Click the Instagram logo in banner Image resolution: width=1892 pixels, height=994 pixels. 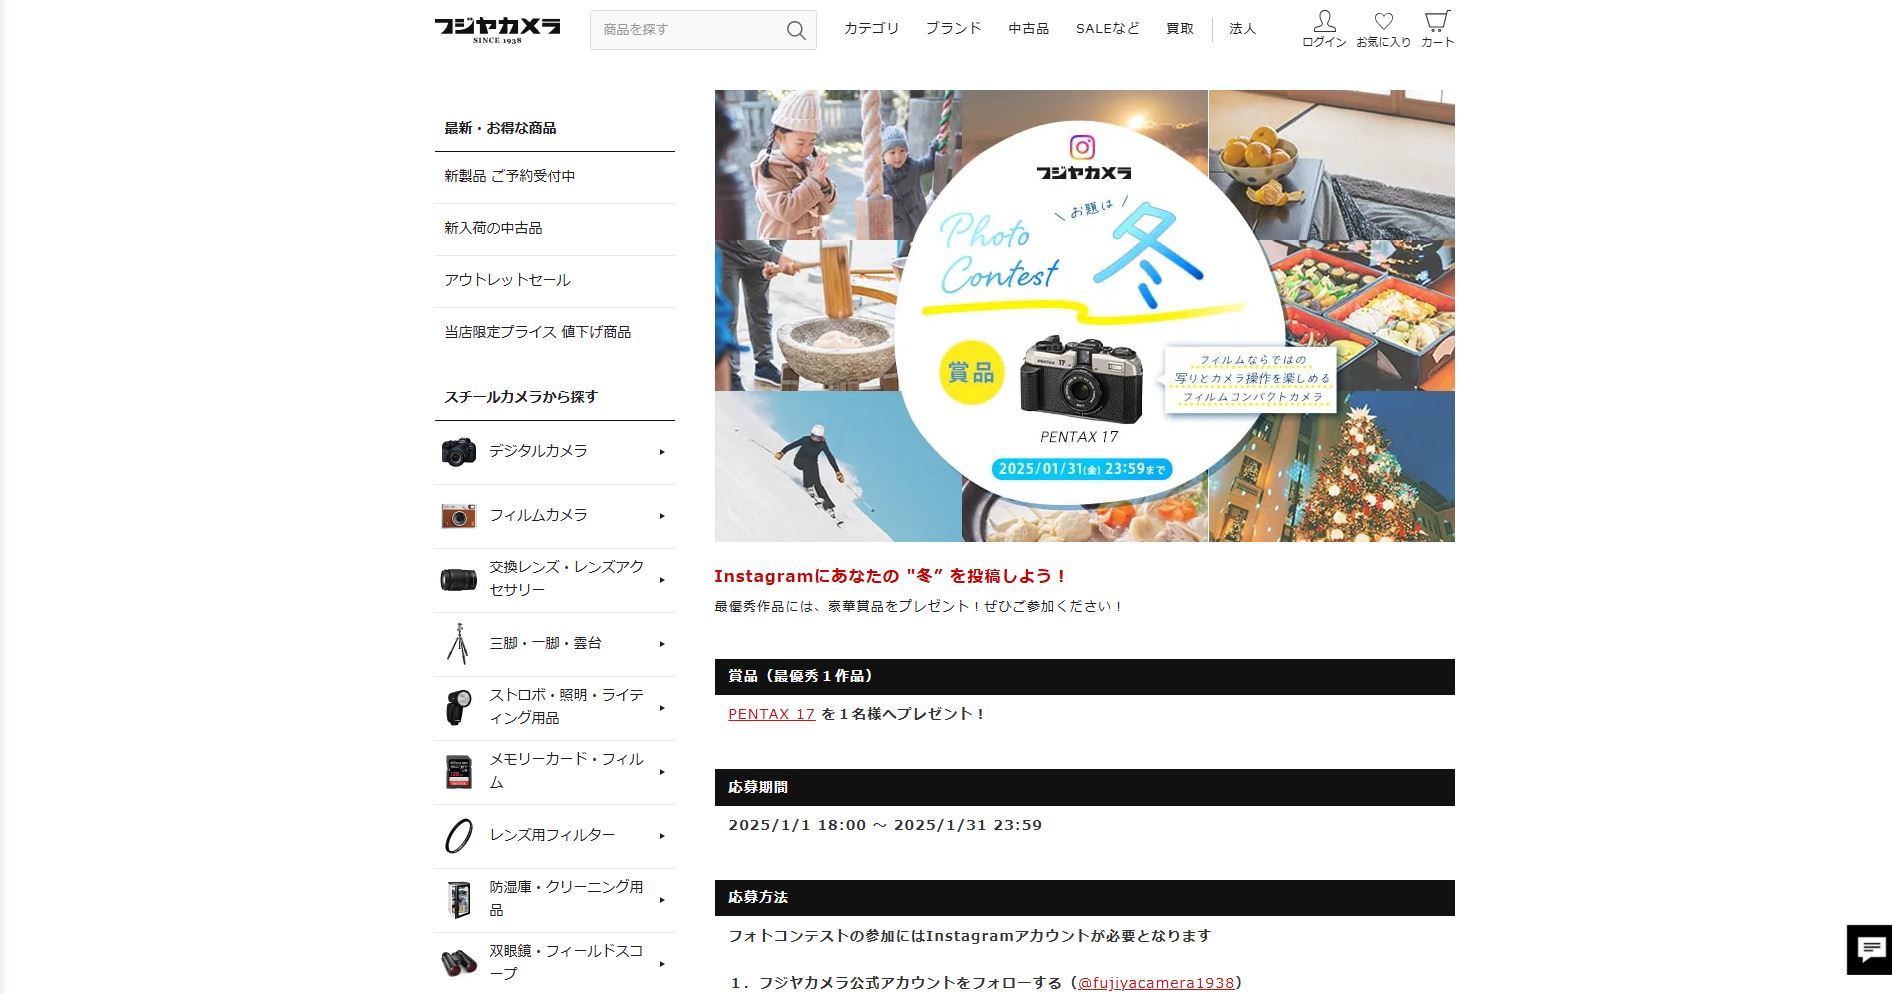click(1082, 148)
